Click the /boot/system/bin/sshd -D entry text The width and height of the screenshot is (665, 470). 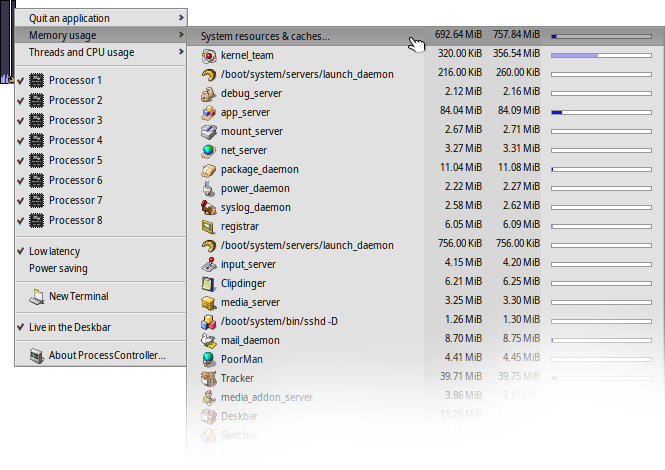(279, 322)
